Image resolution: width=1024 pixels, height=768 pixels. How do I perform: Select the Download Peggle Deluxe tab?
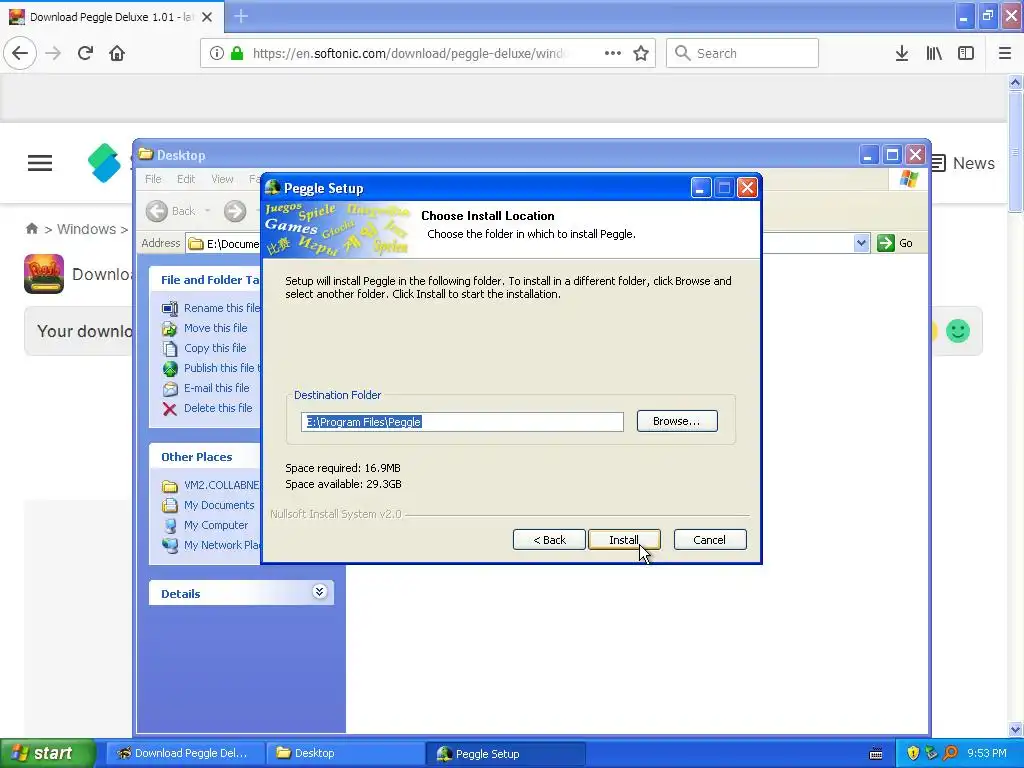112,17
